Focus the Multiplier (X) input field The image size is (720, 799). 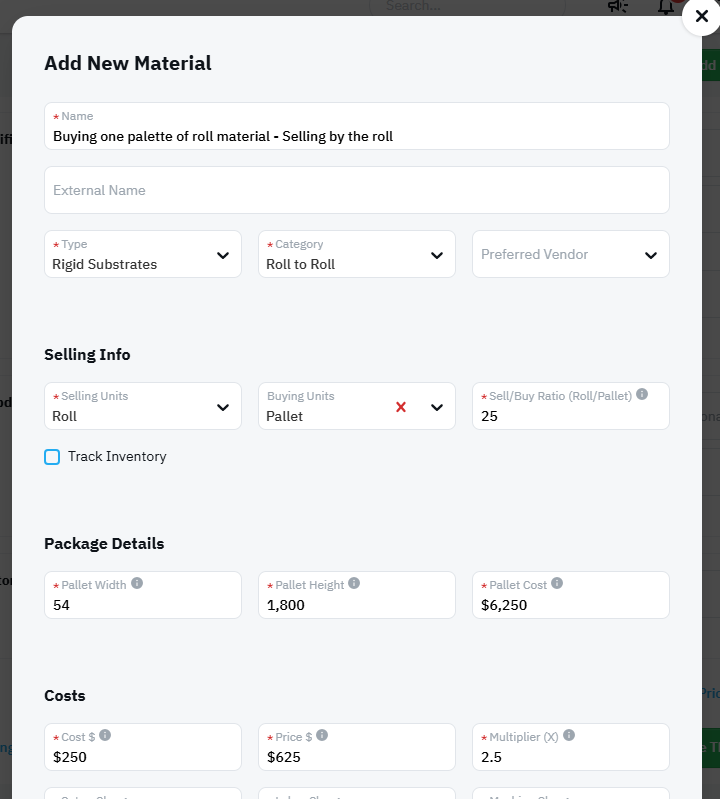click(571, 757)
